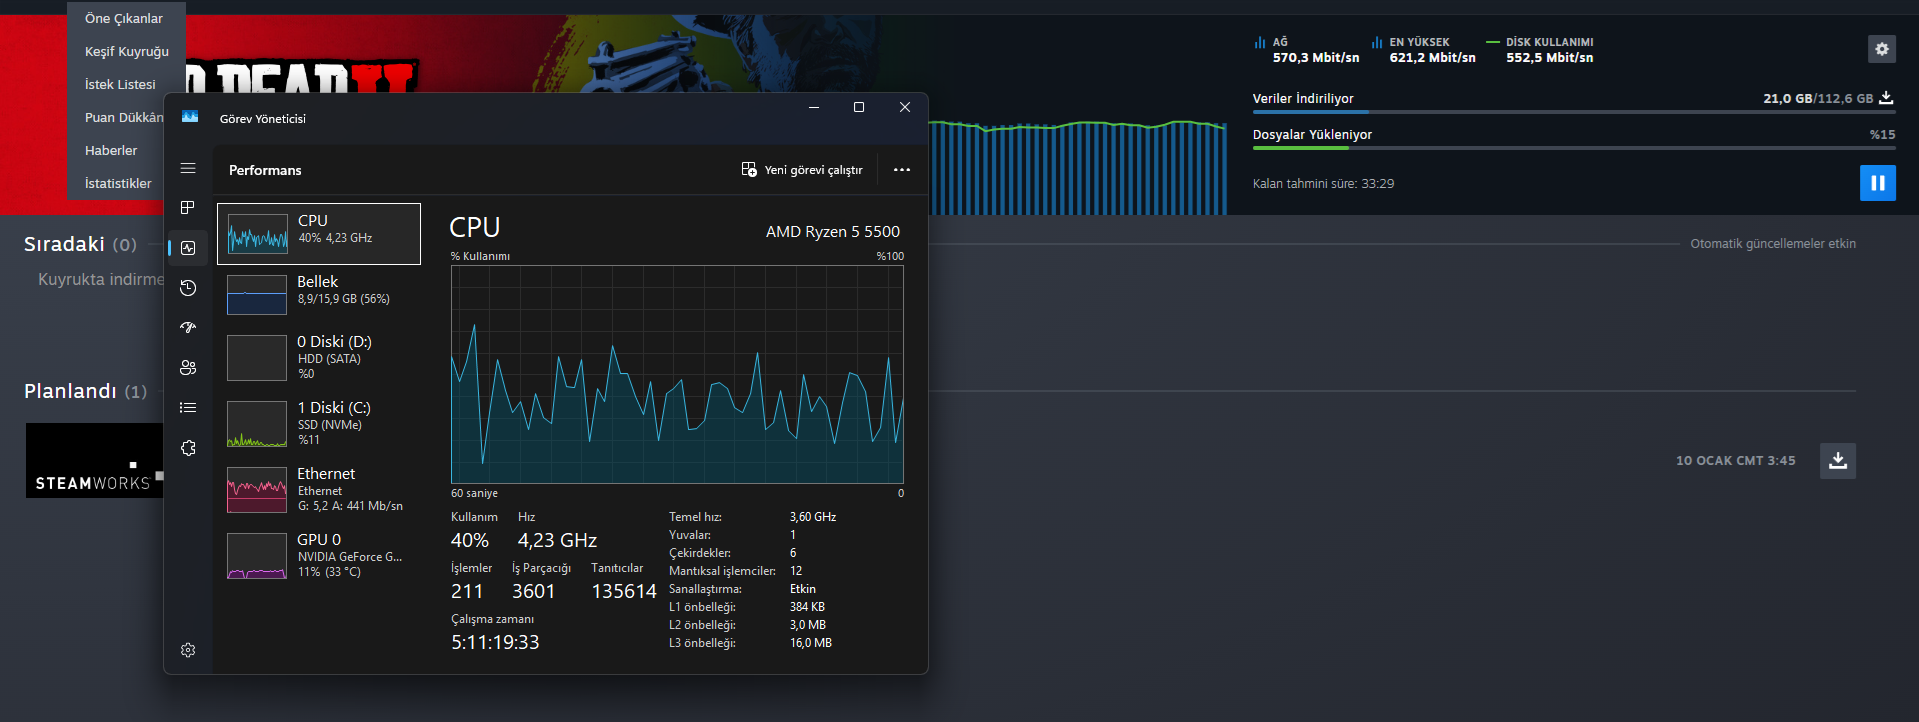Viewport: 1919px width, 722px height.
Task: Click the Veriler İndiriliyor progress bar
Action: (x=1574, y=112)
